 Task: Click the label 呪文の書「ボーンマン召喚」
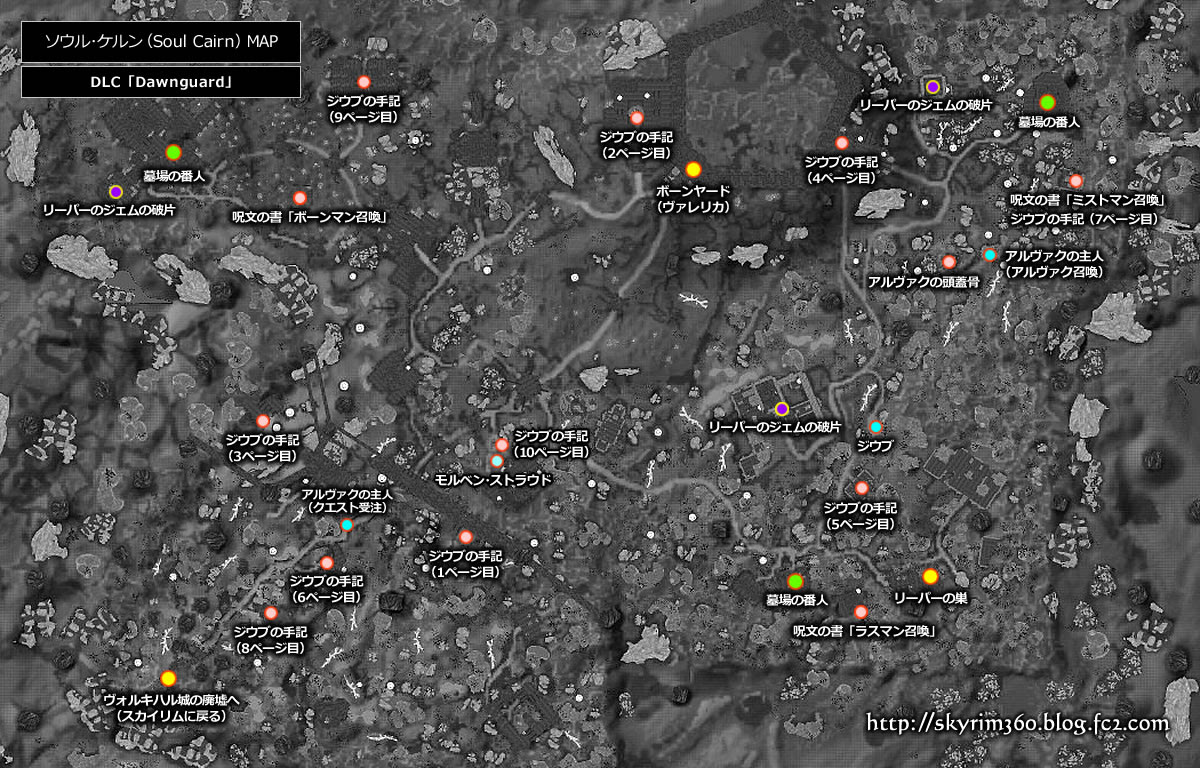(x=309, y=217)
